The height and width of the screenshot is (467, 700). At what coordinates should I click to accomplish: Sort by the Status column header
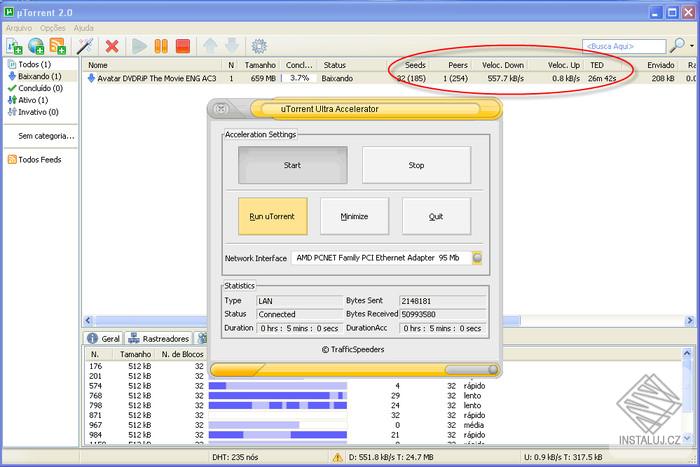(x=334, y=65)
